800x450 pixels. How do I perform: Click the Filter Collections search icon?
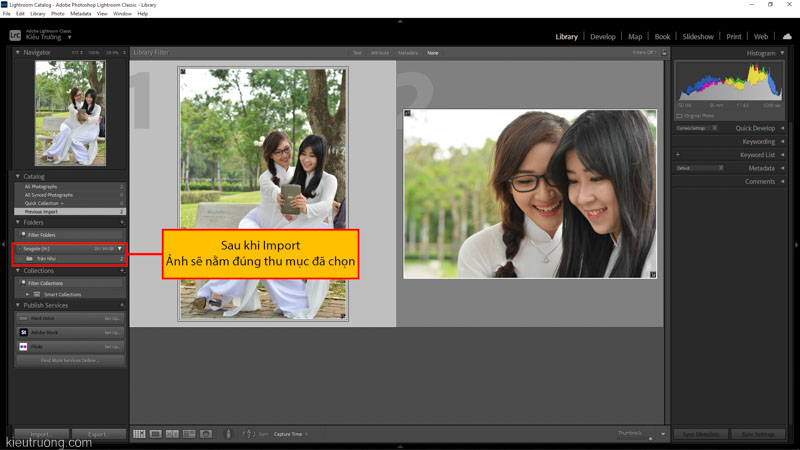click(x=23, y=283)
